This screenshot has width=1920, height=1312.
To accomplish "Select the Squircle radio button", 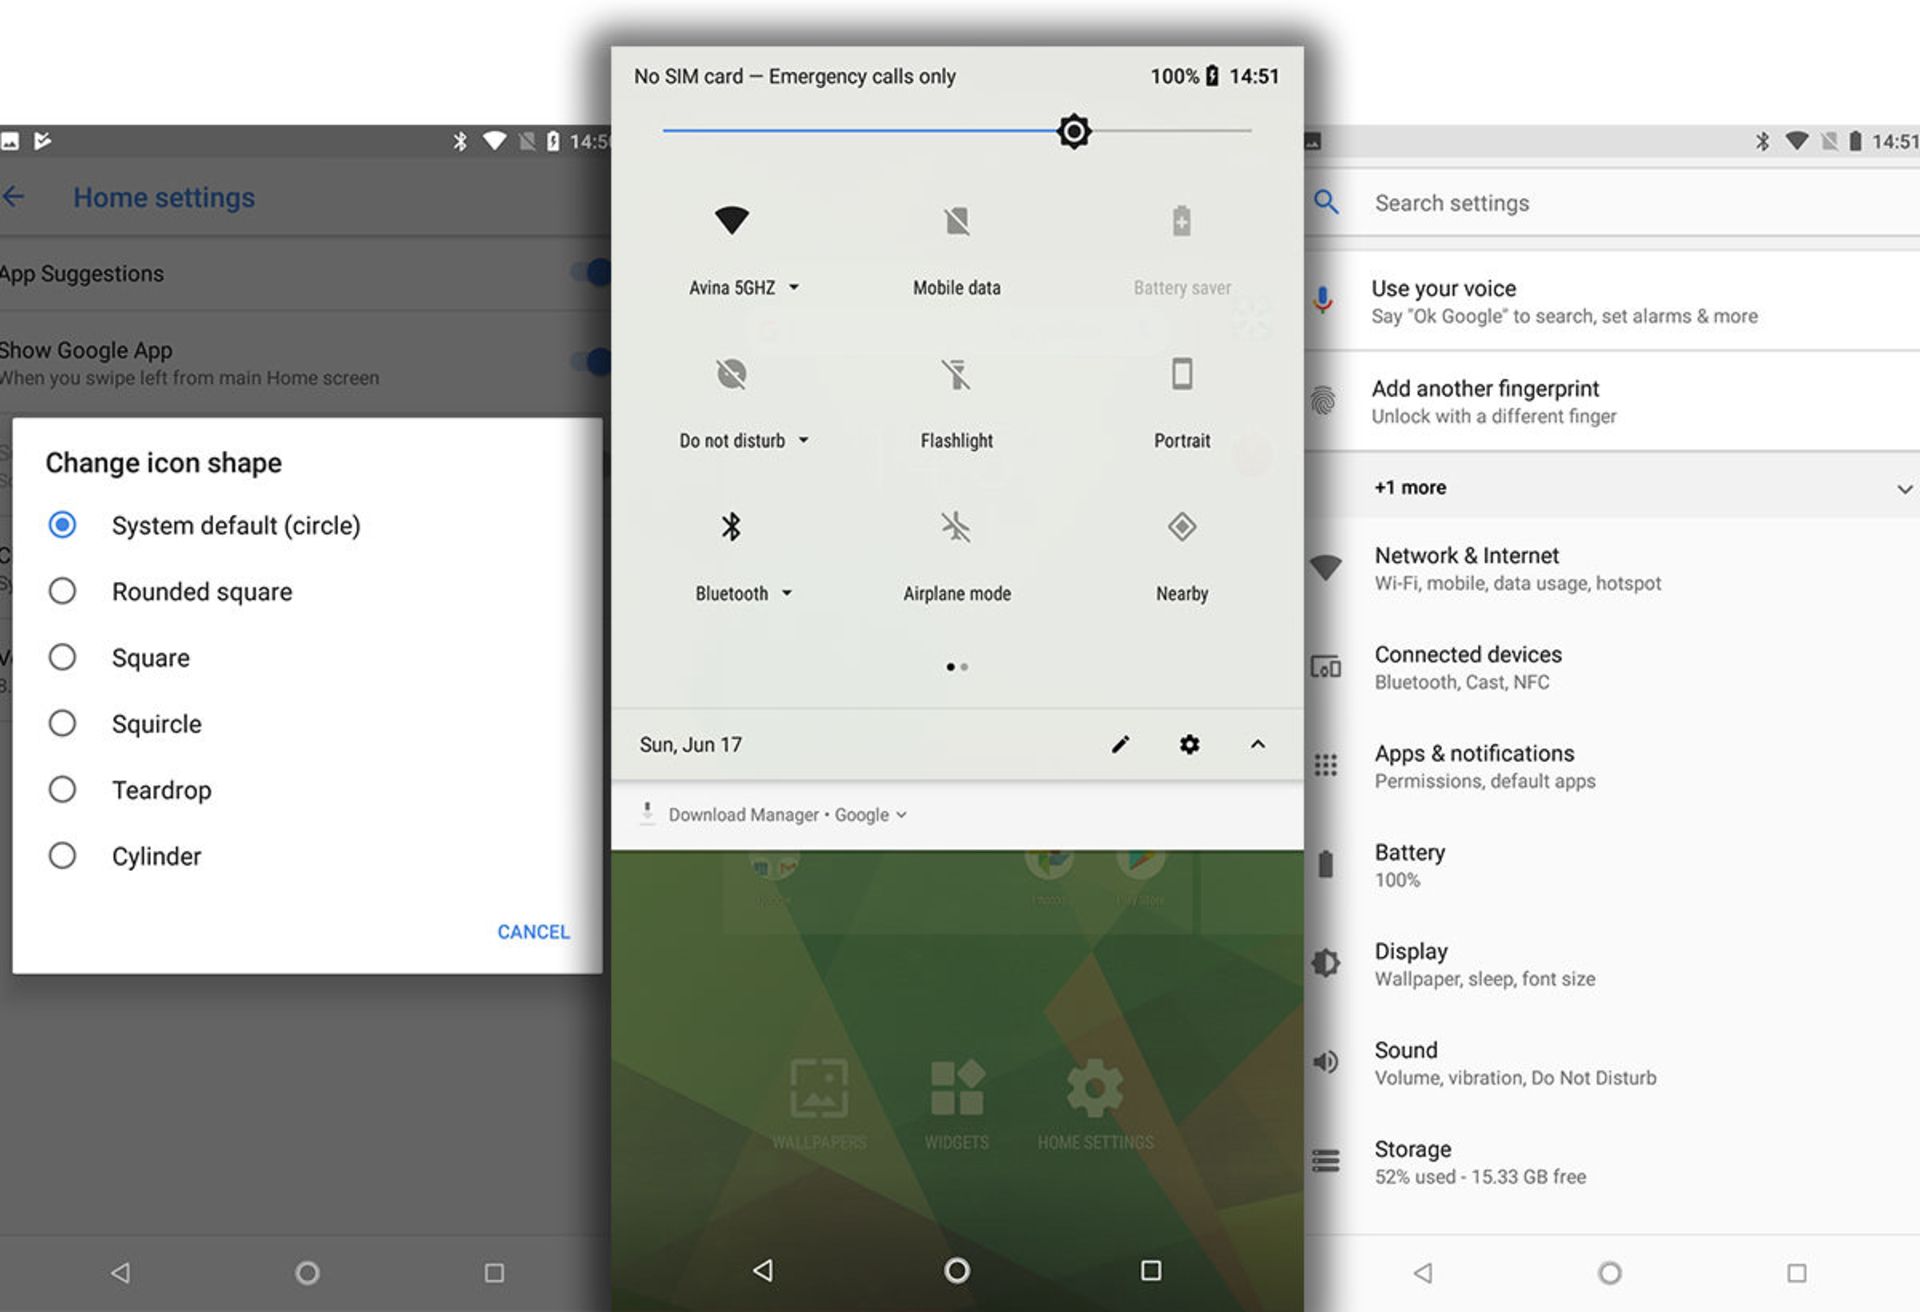I will (62, 724).
